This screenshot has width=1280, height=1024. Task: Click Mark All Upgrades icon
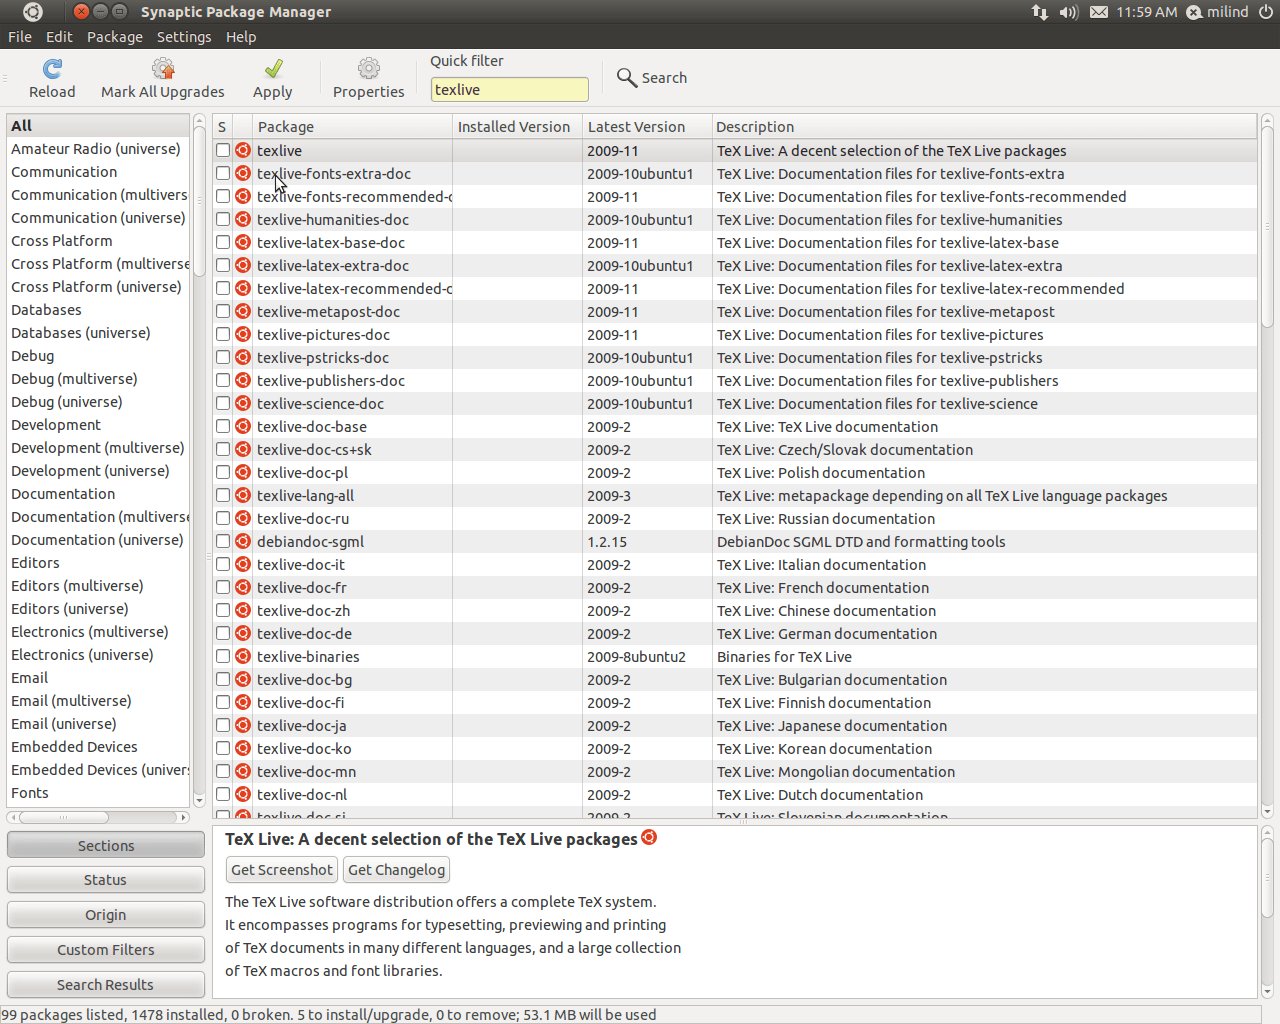pos(163,68)
